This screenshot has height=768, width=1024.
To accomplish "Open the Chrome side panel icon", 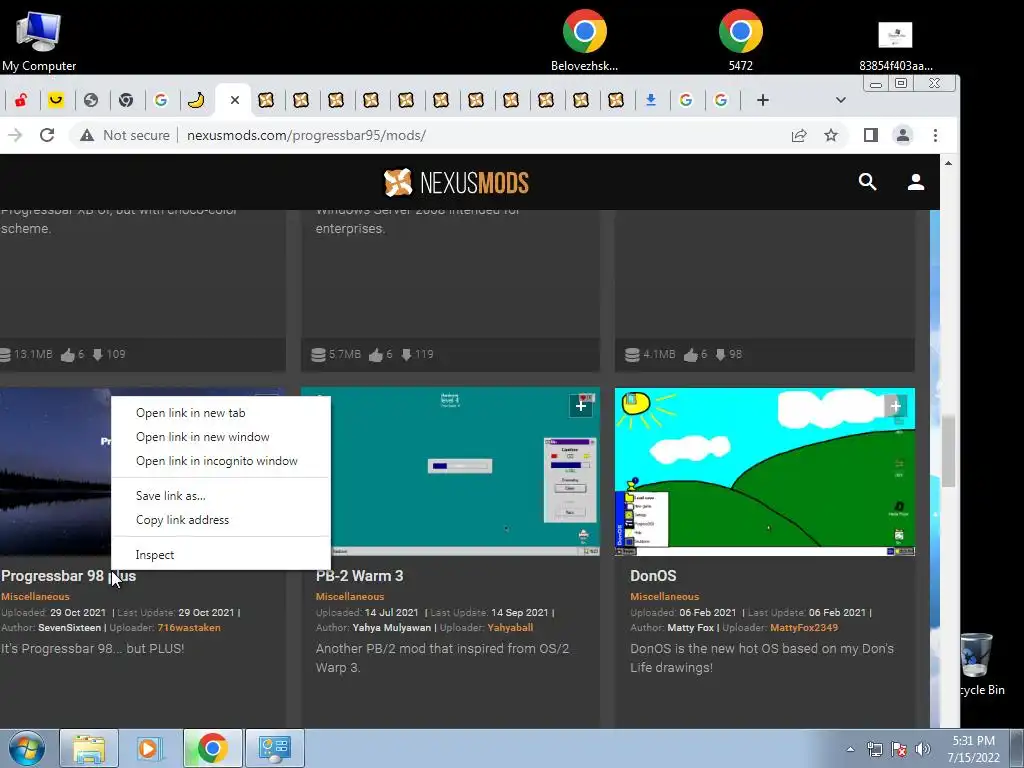I will click(871, 135).
